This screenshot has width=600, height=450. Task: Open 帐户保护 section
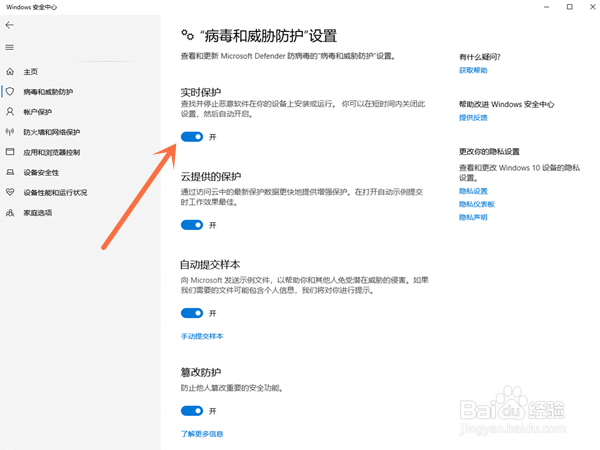coord(37,112)
